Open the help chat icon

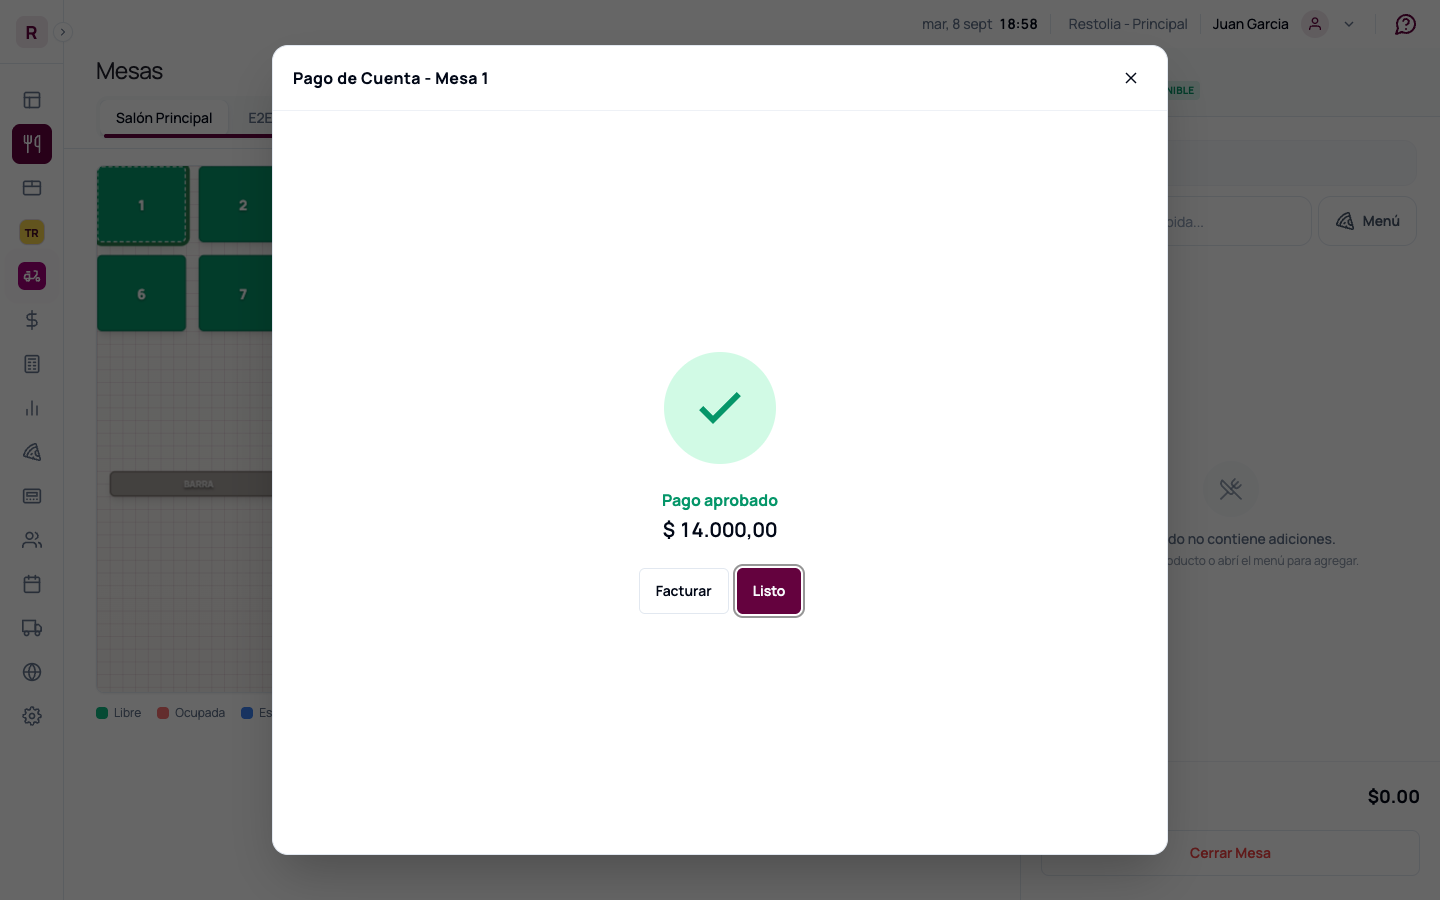pyautogui.click(x=1406, y=24)
